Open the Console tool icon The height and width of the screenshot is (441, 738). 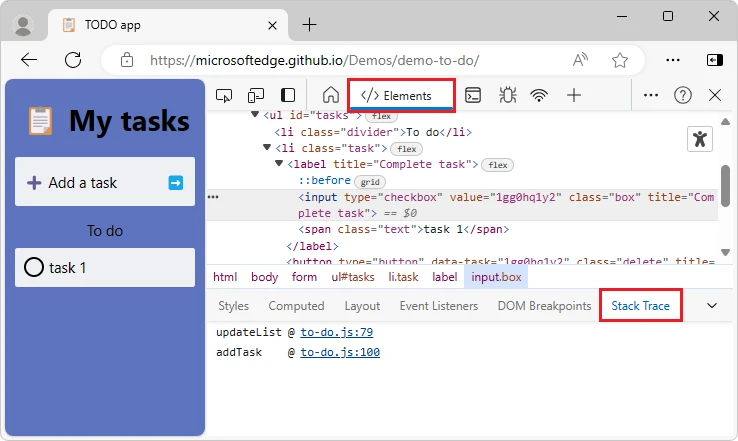pyautogui.click(x=473, y=96)
